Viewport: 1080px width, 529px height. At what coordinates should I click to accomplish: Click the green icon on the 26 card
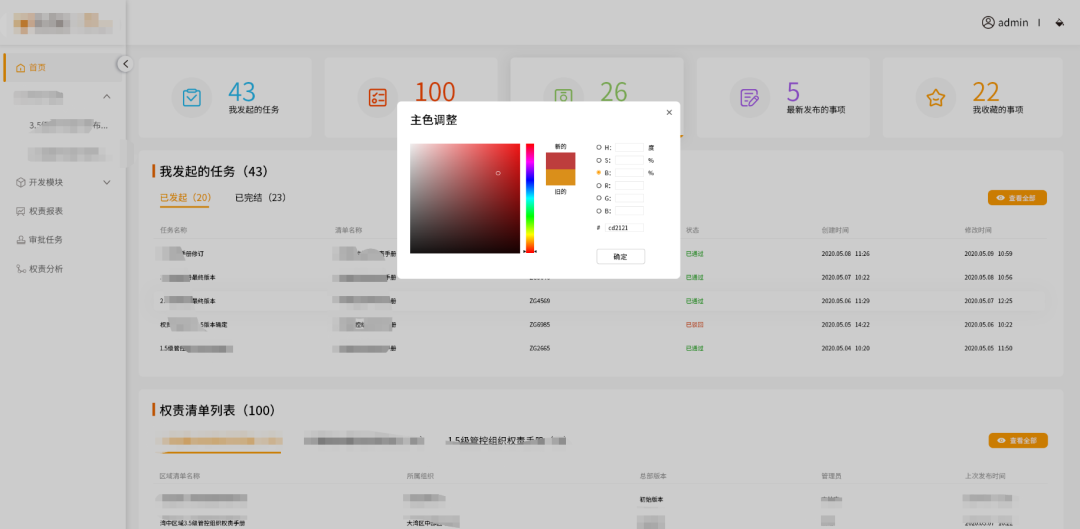click(563, 97)
